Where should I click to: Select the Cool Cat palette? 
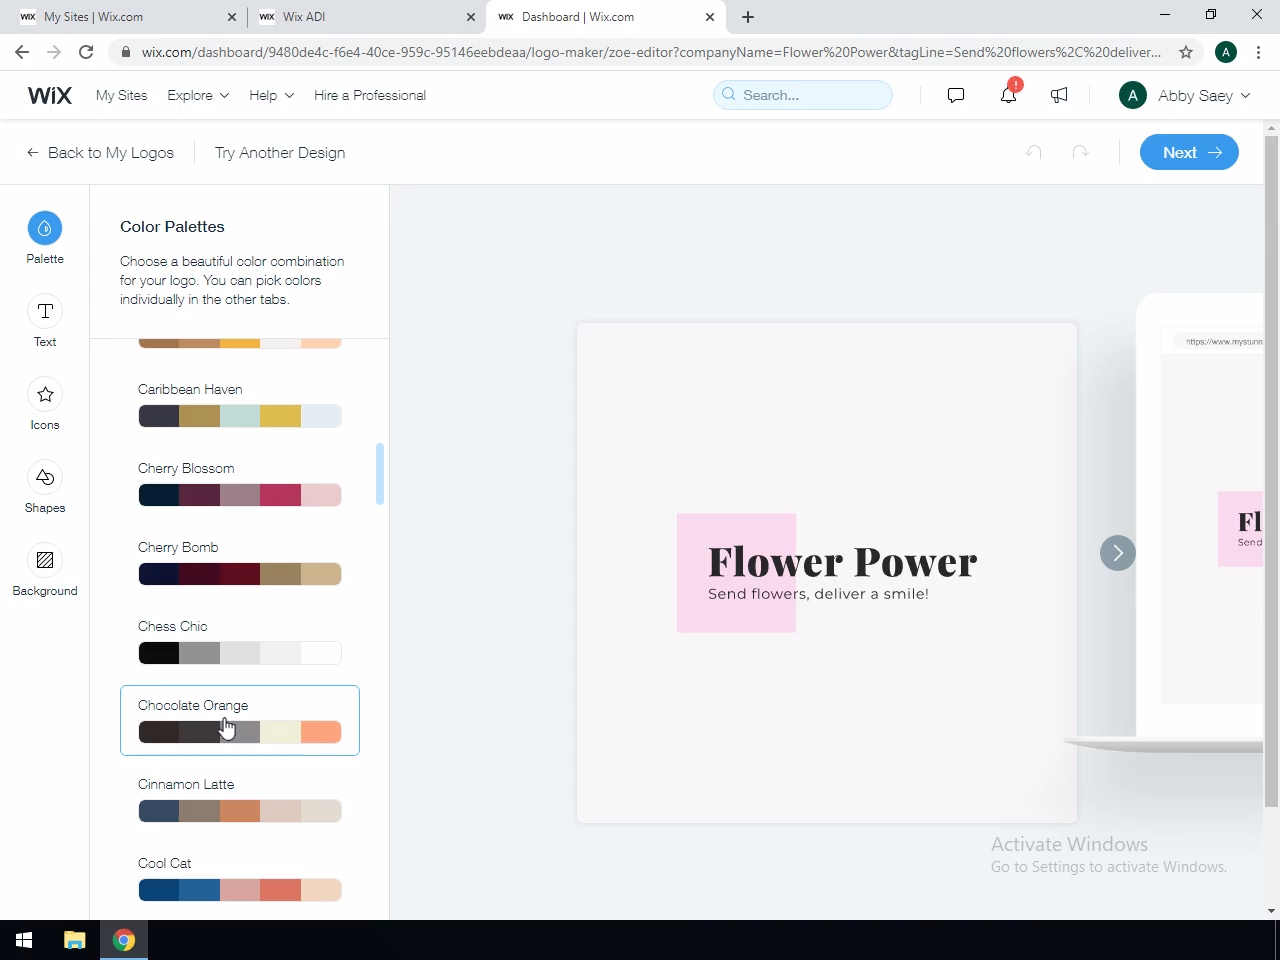(x=240, y=878)
